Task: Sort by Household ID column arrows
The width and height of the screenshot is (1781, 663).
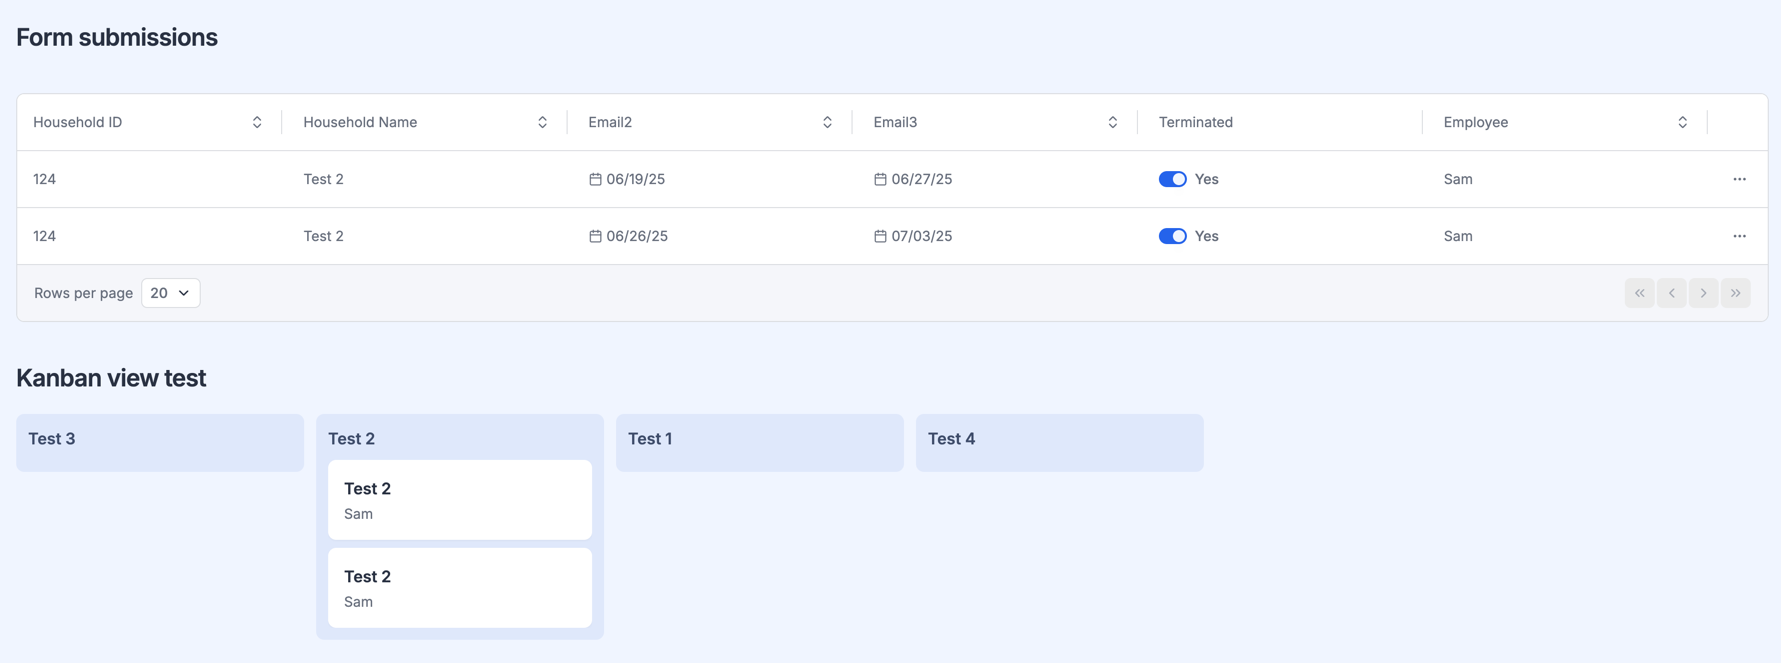Action: [x=257, y=122]
